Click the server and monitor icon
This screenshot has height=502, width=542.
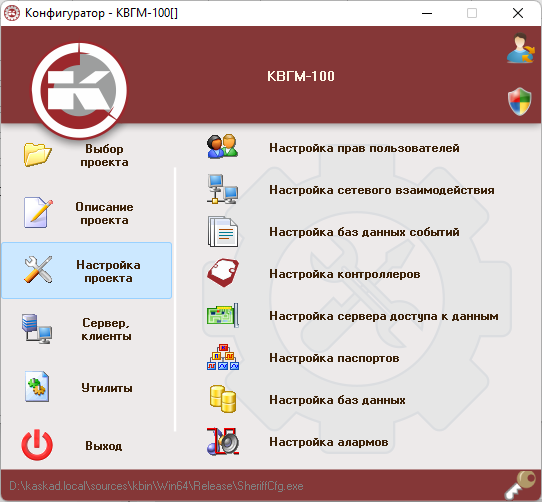[x=37, y=328]
